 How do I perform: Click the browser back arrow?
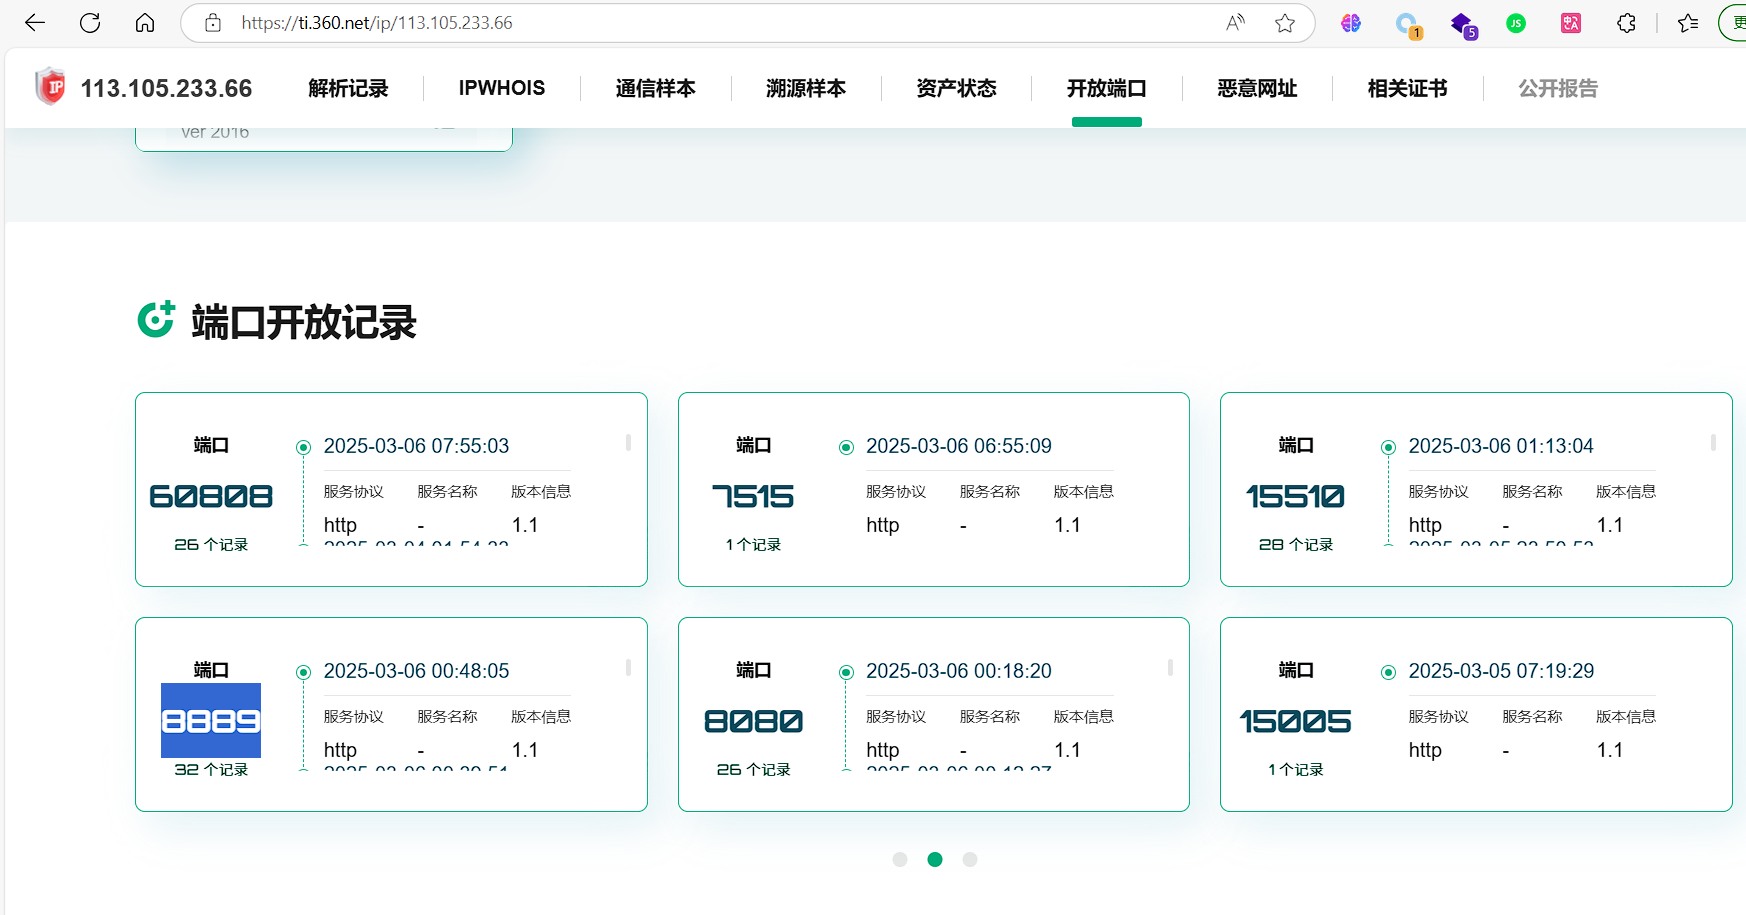(x=35, y=23)
